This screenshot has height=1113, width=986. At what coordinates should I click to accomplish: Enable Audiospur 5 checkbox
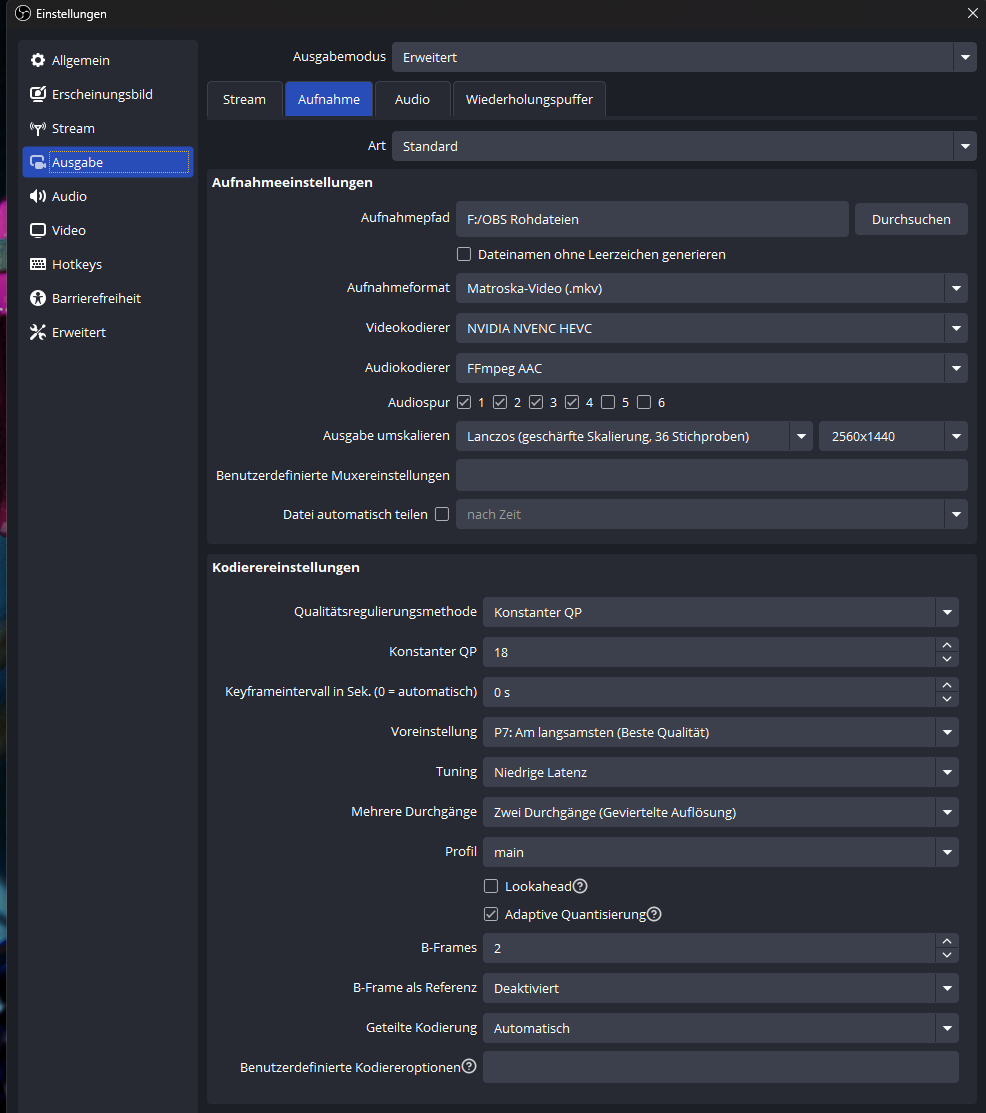[x=608, y=403]
